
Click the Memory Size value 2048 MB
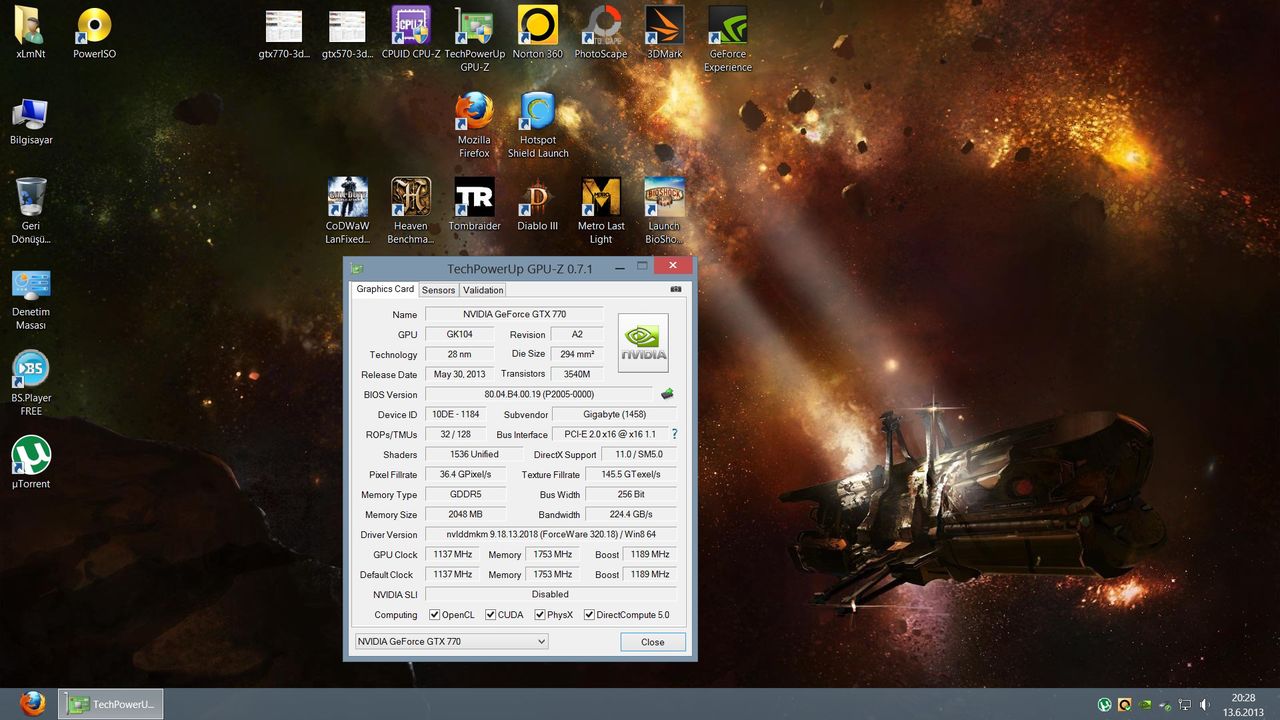466,514
